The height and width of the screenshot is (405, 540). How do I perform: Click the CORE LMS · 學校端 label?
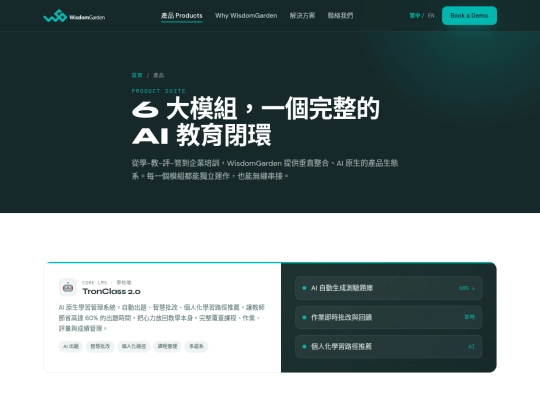click(x=106, y=282)
